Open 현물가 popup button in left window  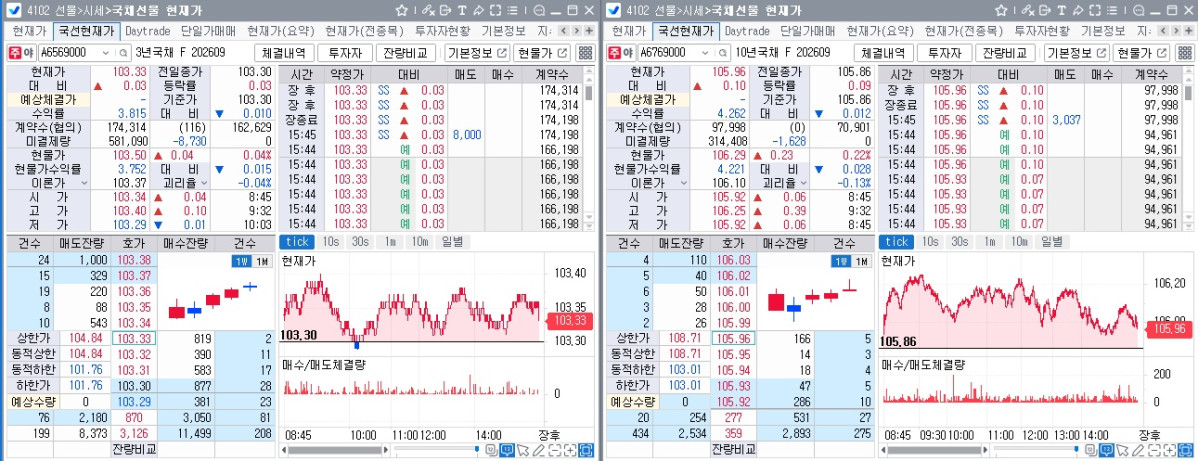(x=542, y=53)
